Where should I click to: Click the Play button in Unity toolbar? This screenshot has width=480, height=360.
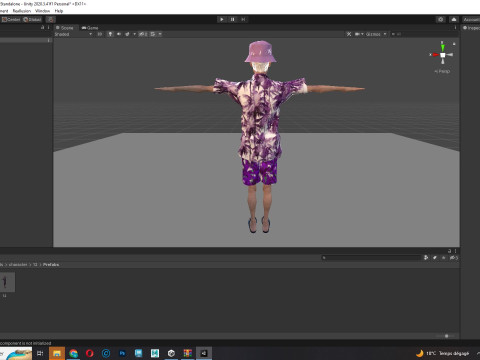[x=222, y=19]
